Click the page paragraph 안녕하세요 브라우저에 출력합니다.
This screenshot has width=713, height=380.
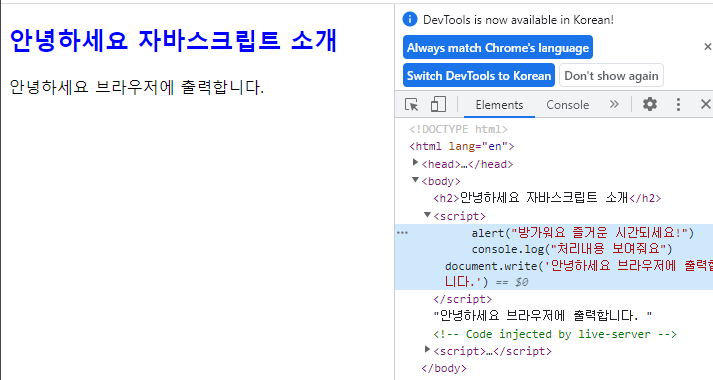coord(136,86)
